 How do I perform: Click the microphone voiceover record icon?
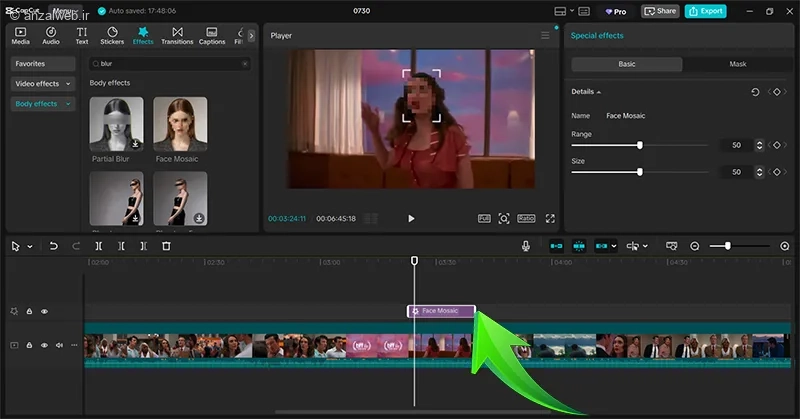tap(526, 246)
